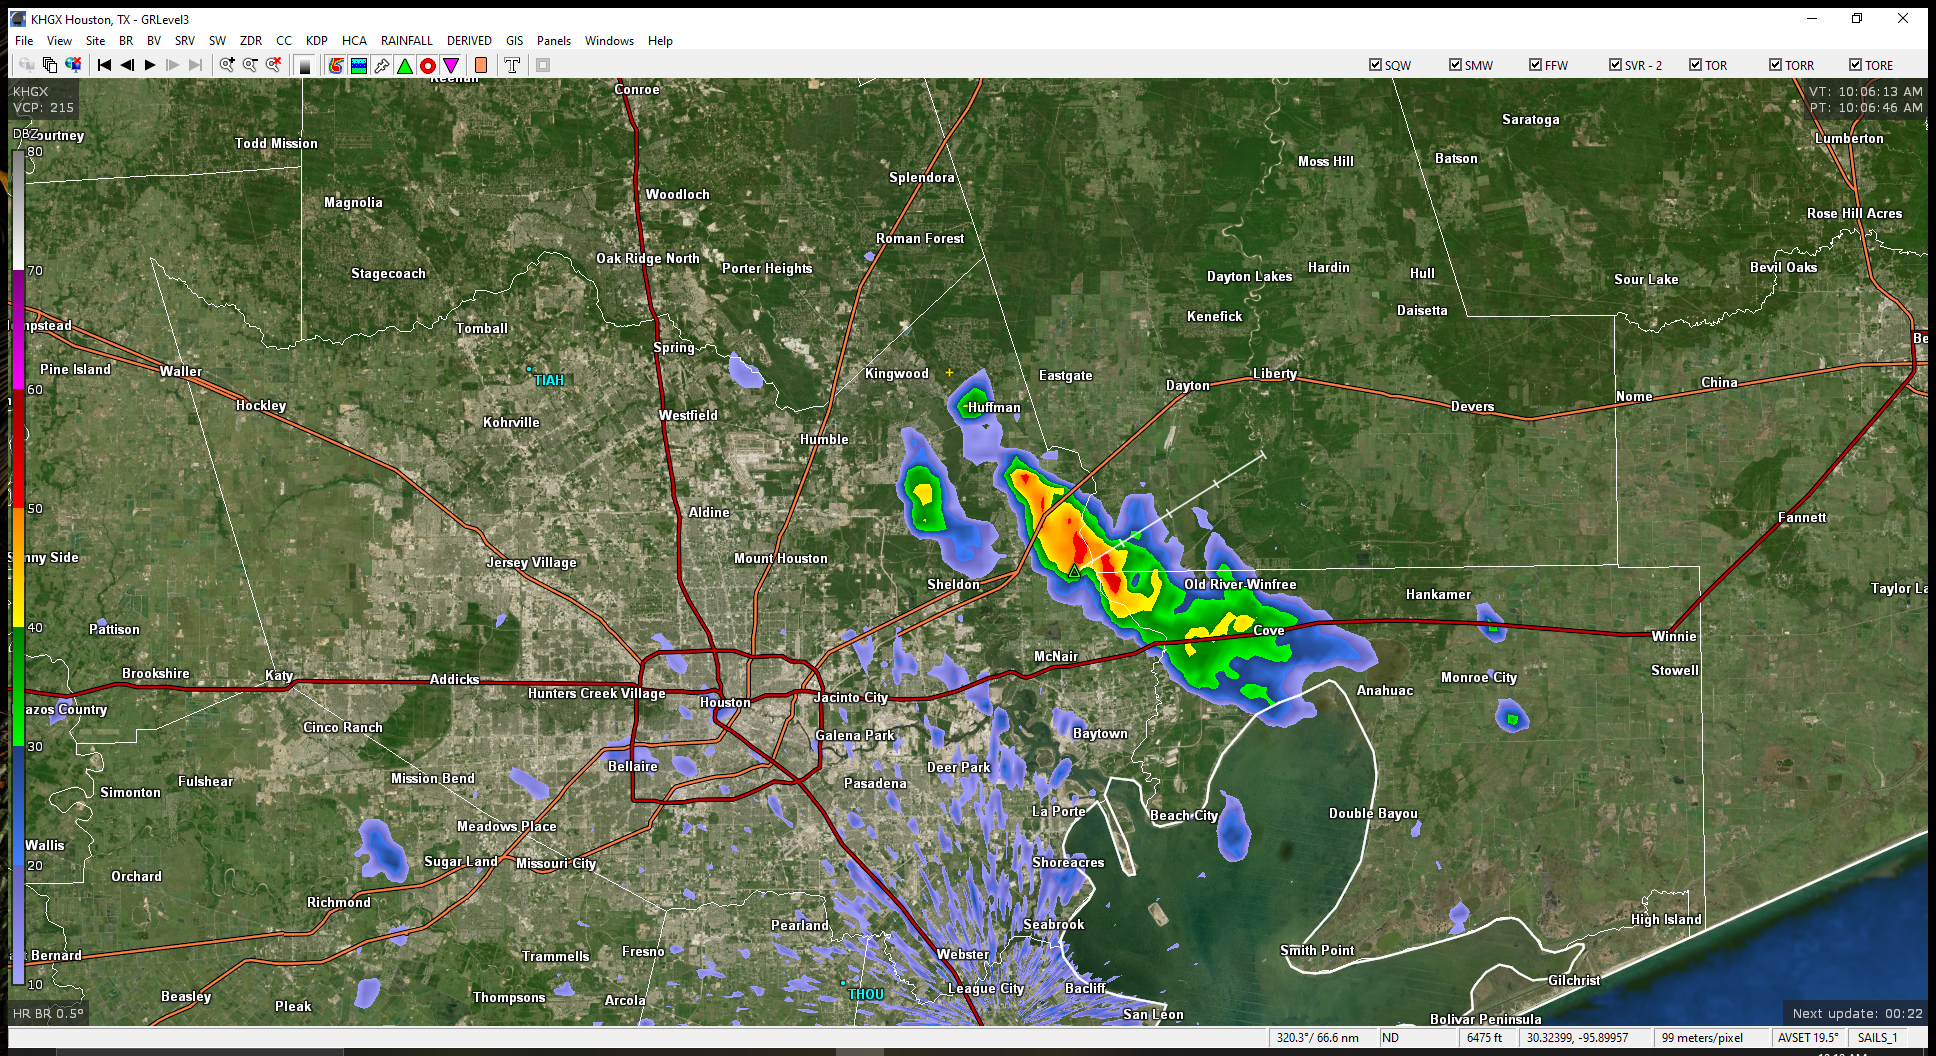Image resolution: width=1936 pixels, height=1056 pixels.
Task: Click the zoom in magnifier icon
Action: point(227,65)
